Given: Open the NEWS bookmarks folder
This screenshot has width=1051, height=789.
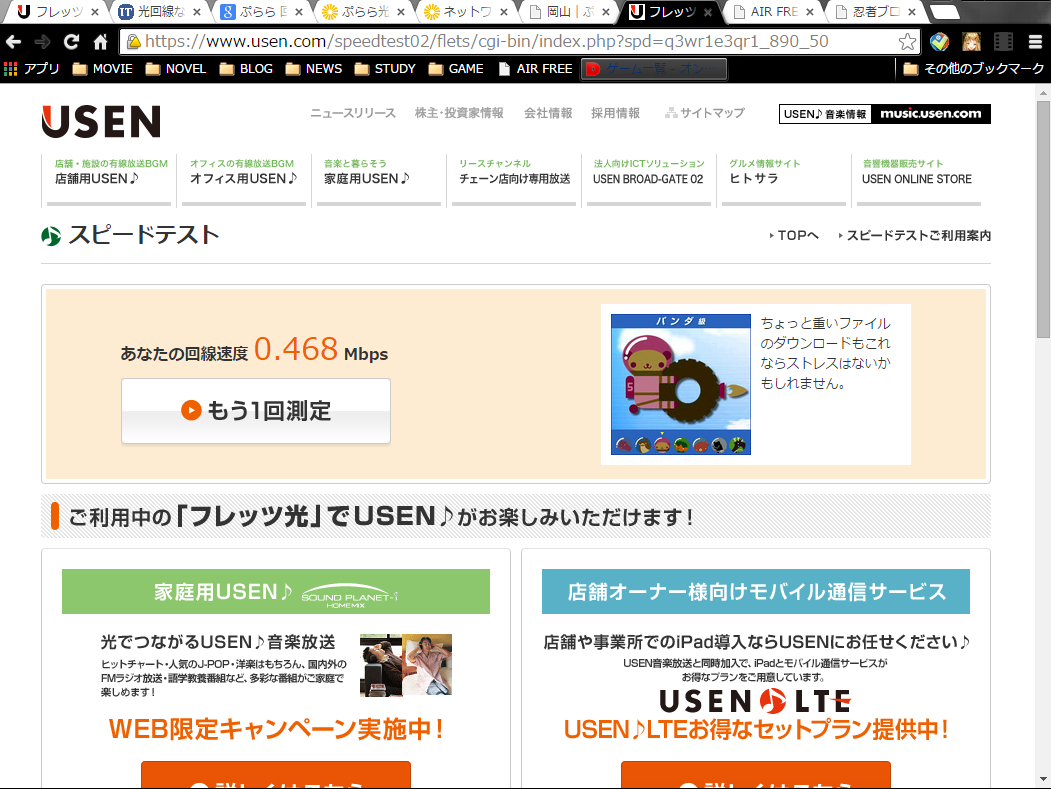Looking at the screenshot, I should click(x=314, y=68).
